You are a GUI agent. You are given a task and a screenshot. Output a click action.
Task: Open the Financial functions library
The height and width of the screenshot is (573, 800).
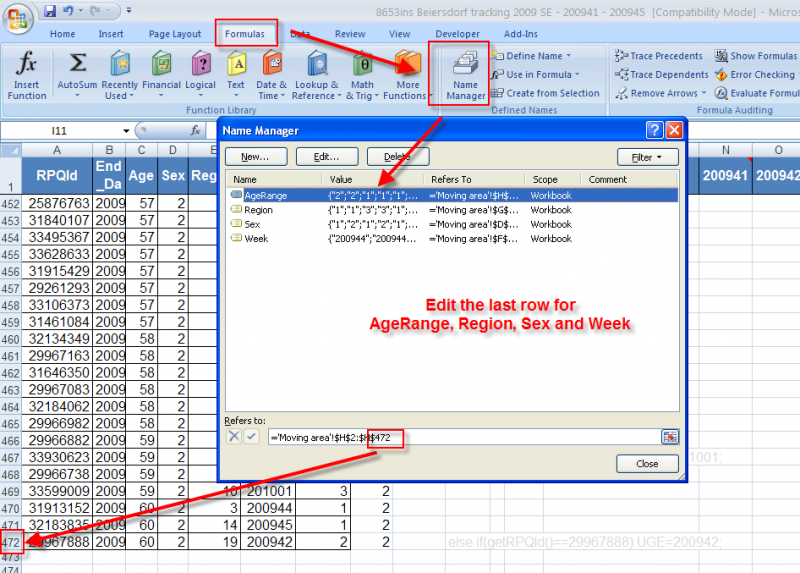[161, 66]
